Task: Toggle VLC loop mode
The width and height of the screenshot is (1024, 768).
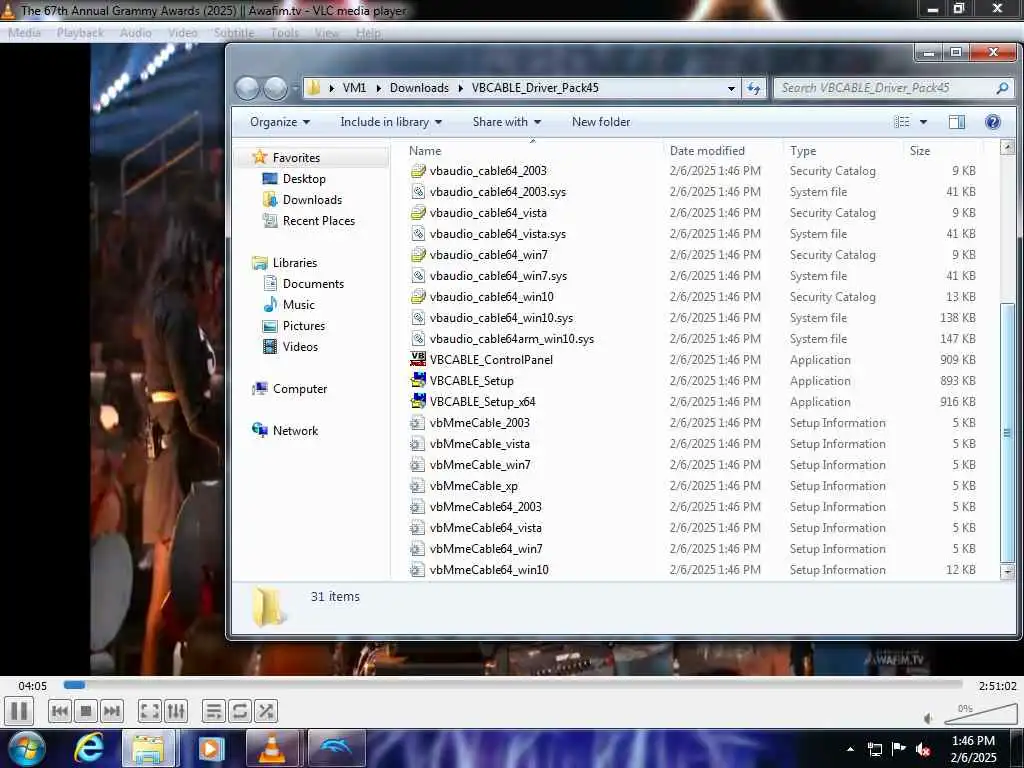Action: click(240, 711)
